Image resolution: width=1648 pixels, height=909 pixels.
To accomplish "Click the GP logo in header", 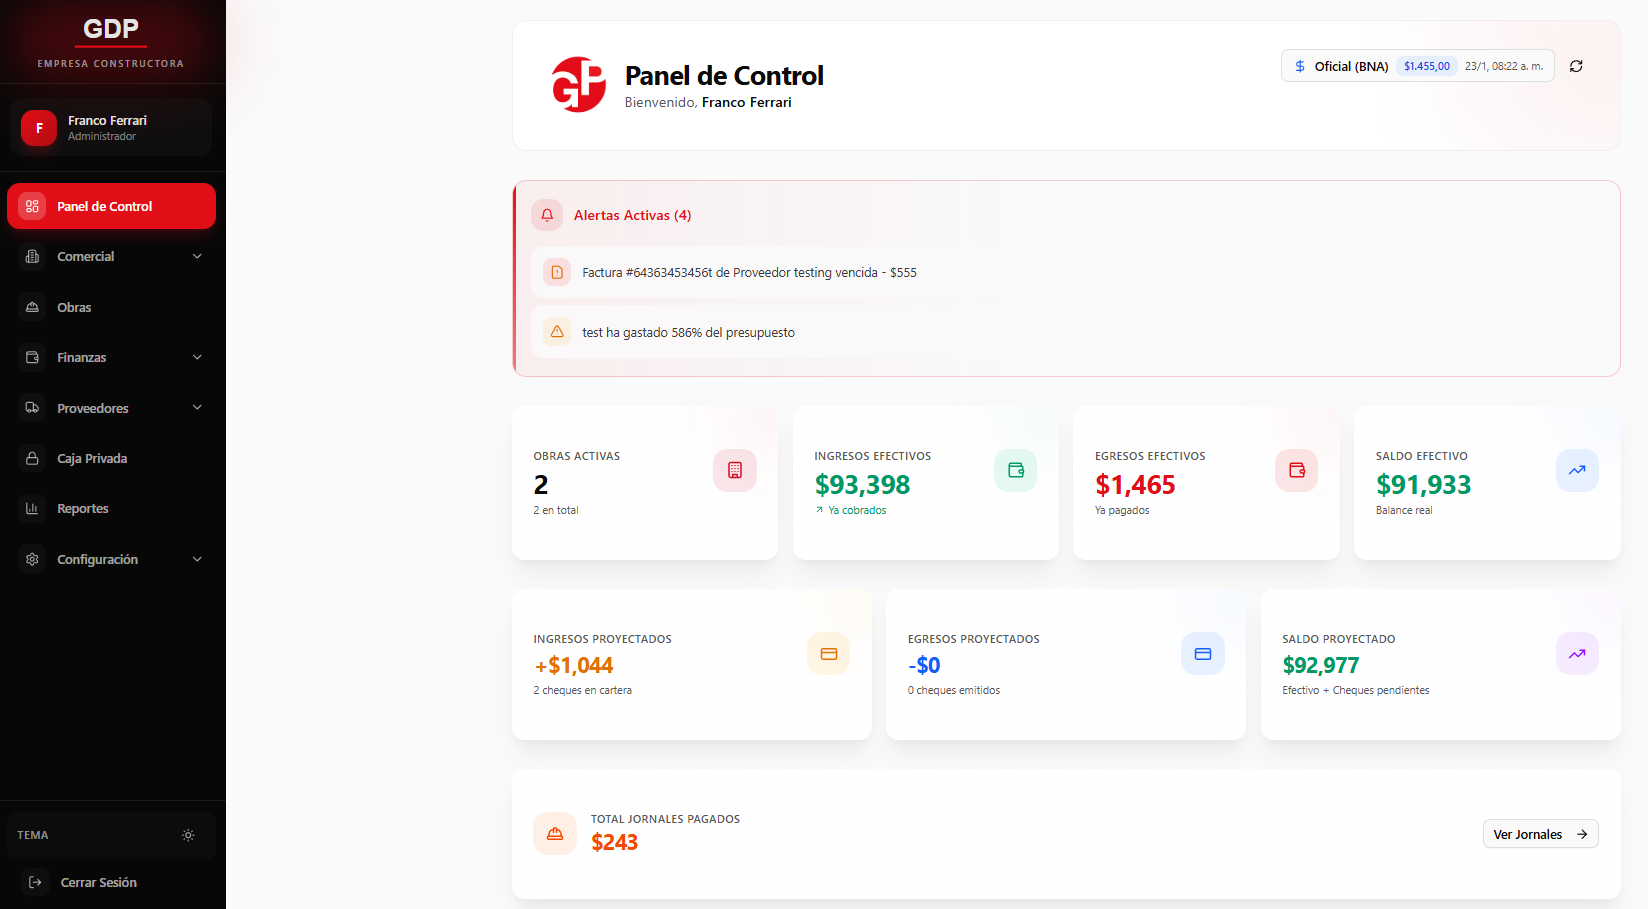I will pos(579,84).
